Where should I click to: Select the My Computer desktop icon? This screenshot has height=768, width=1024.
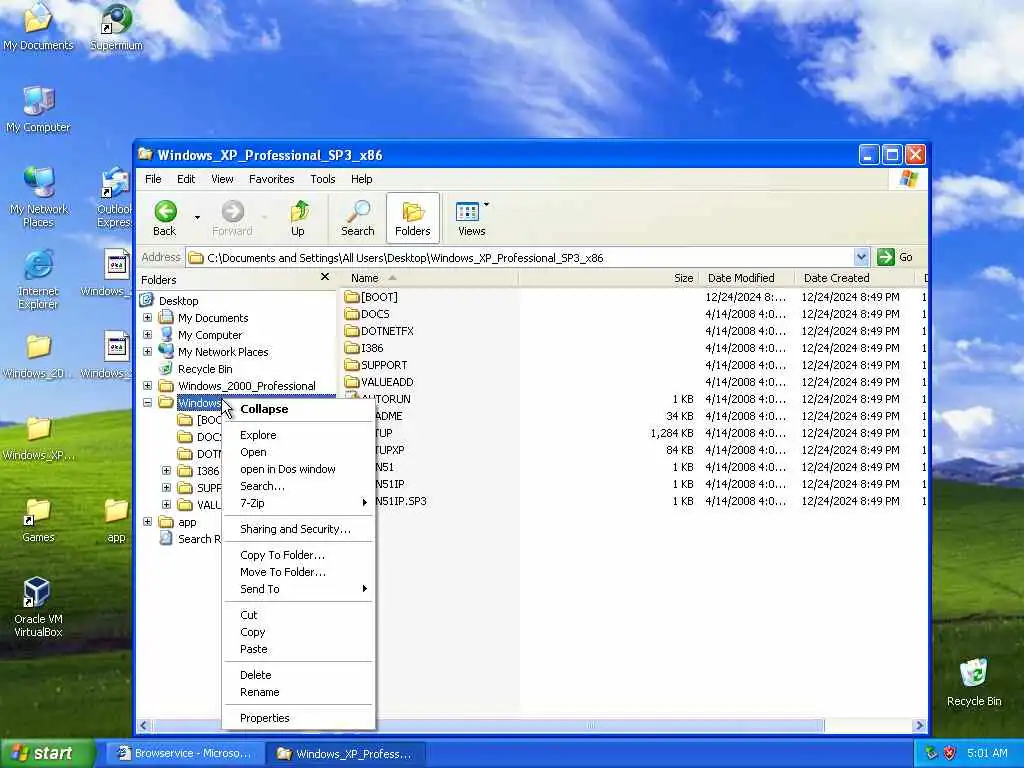pyautogui.click(x=38, y=110)
